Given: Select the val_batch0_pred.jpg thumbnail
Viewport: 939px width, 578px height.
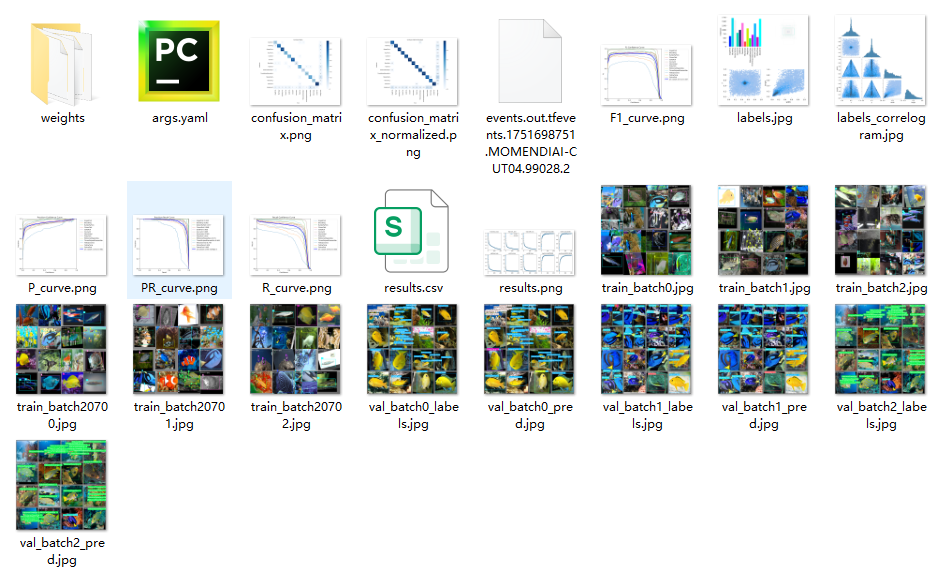Looking at the screenshot, I should tap(529, 349).
